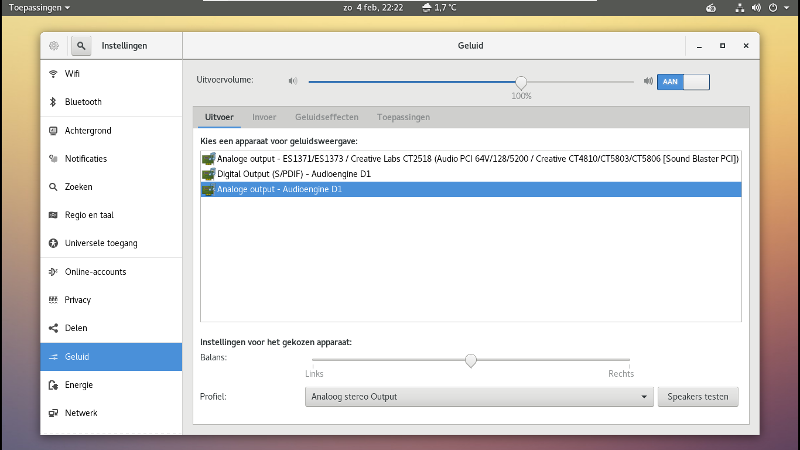Open the Profiel dropdown Analoog stereo Output
Screen dimensions: 800x450
pos(479,397)
